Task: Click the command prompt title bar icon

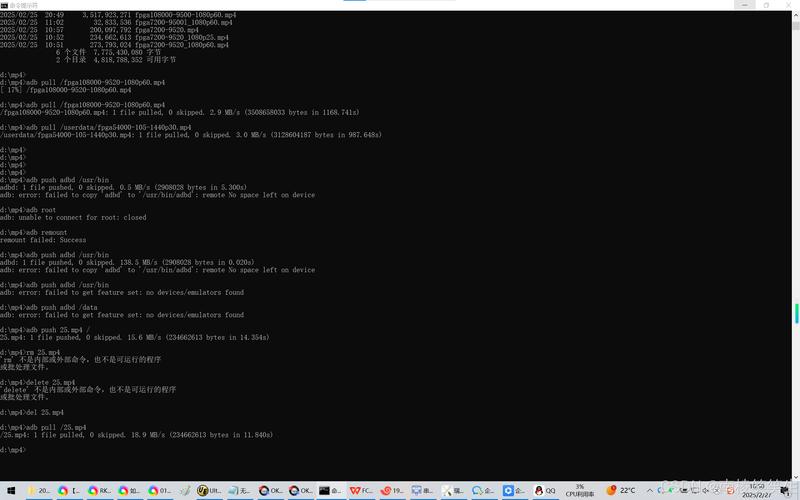Action: tap(4, 5)
